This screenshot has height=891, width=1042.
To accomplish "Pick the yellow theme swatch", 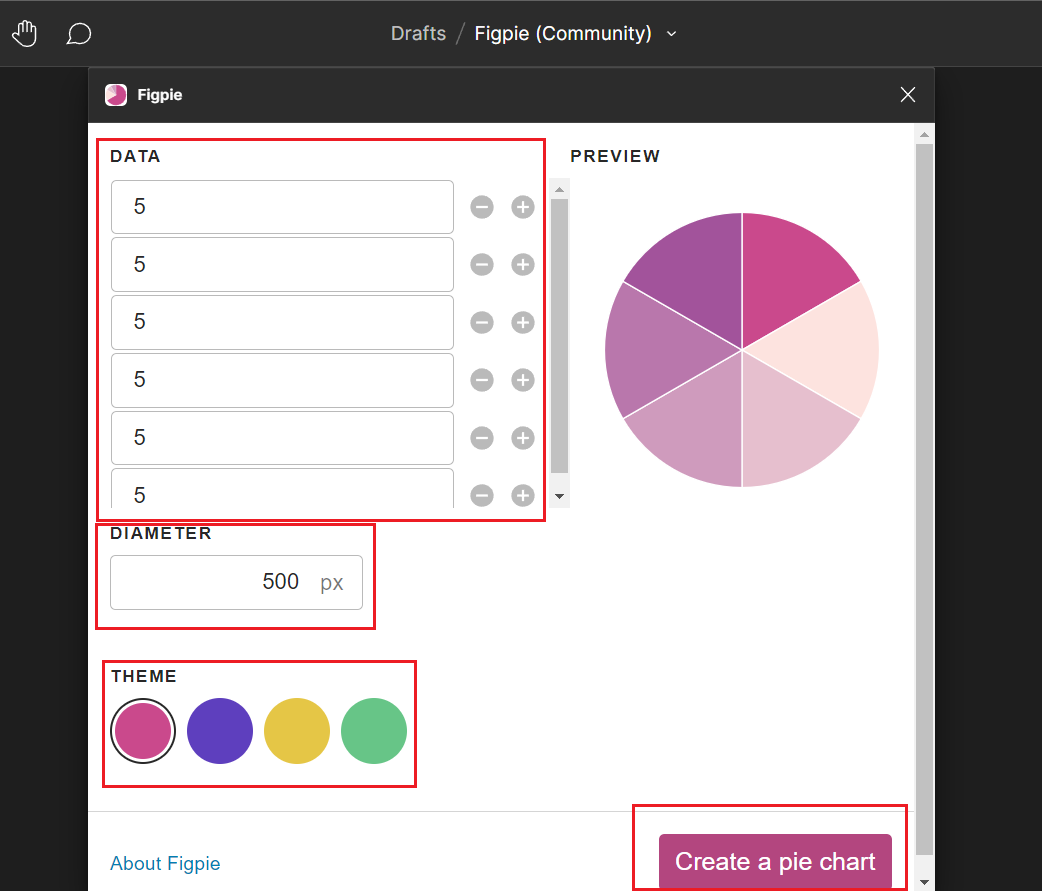I will pos(297,731).
